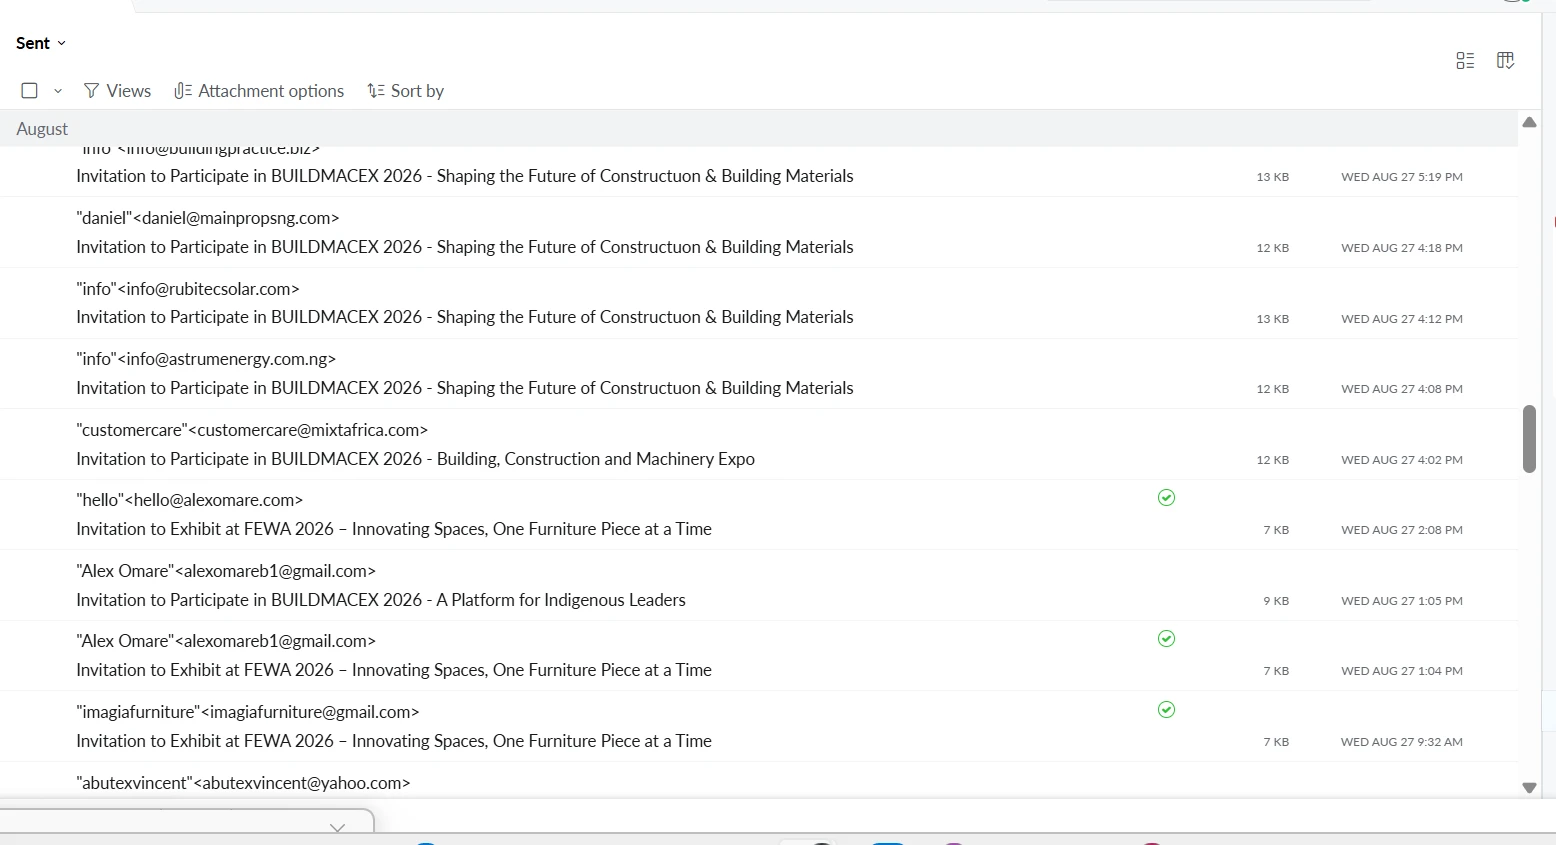The width and height of the screenshot is (1556, 845).
Task: Click the Views filter funnel icon
Action: tap(91, 91)
